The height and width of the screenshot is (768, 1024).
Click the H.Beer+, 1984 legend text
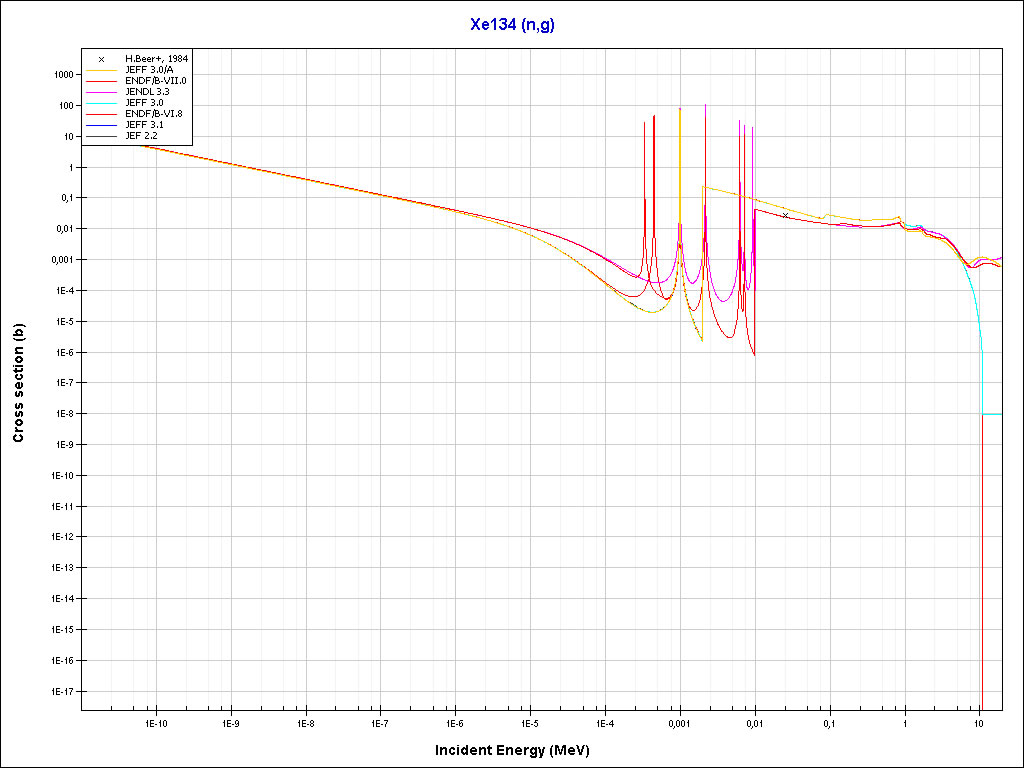156,59
